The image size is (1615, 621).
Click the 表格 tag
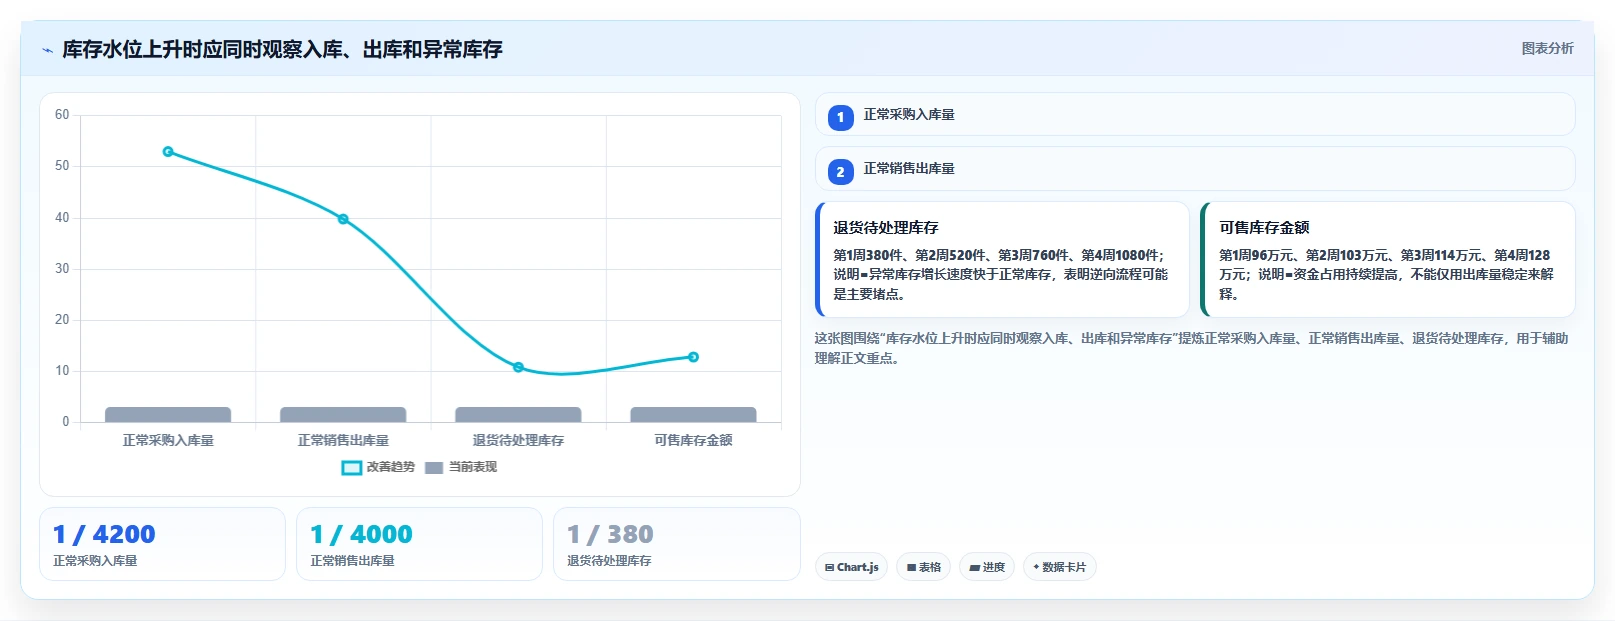[x=924, y=567]
